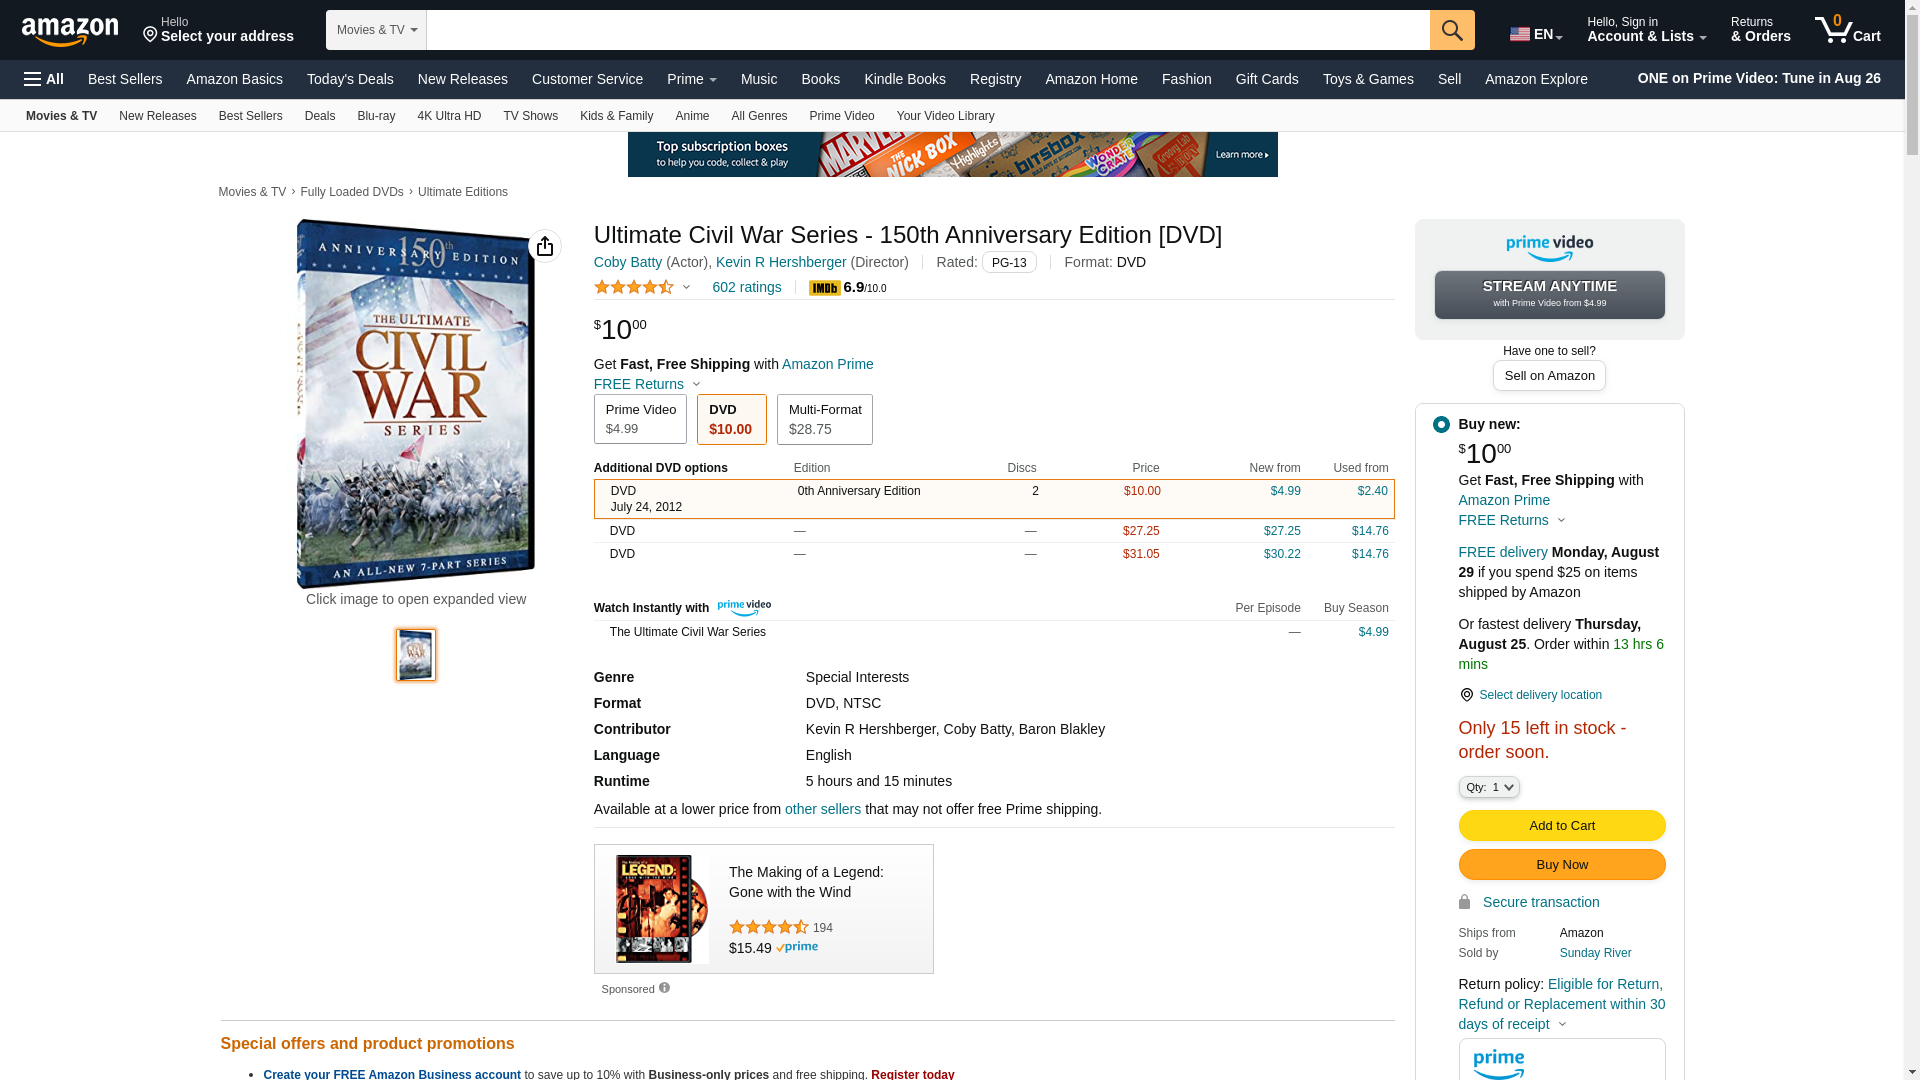The image size is (1920, 1080).
Task: Click Register today link
Action: pyautogui.click(x=913, y=1074)
